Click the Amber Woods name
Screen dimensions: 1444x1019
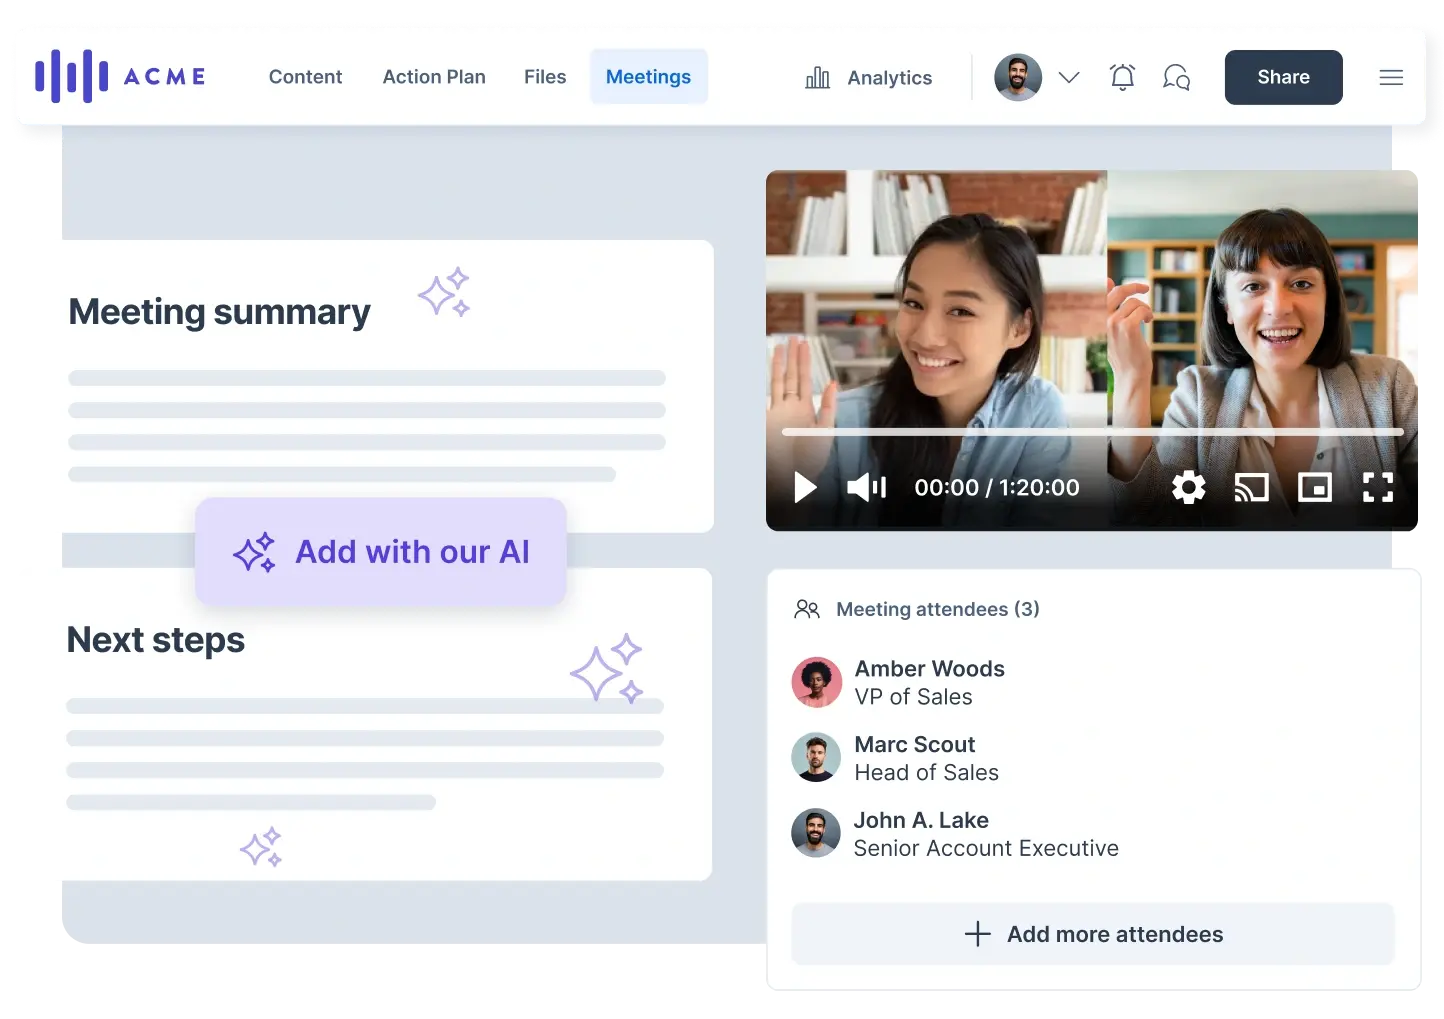[x=929, y=669]
